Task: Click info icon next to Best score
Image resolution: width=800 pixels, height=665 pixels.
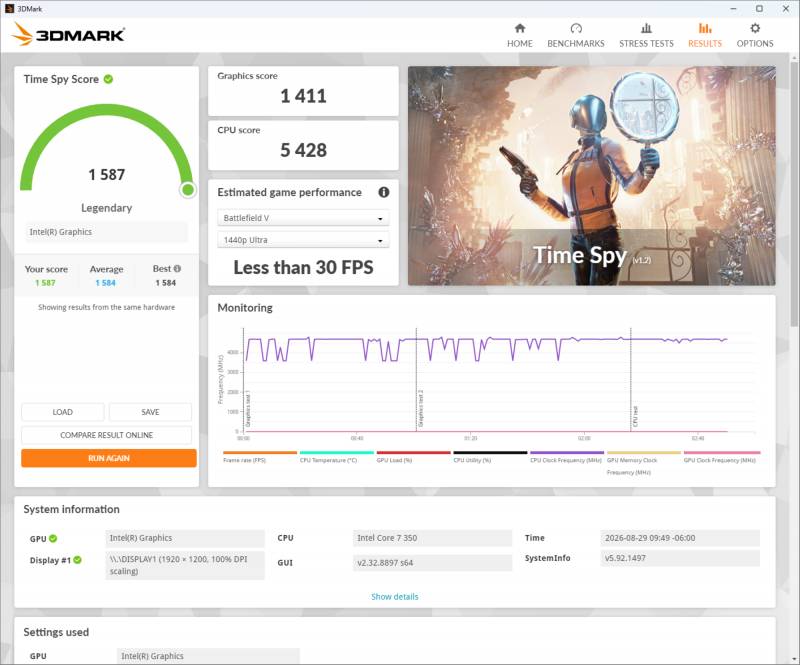Action: point(177,268)
